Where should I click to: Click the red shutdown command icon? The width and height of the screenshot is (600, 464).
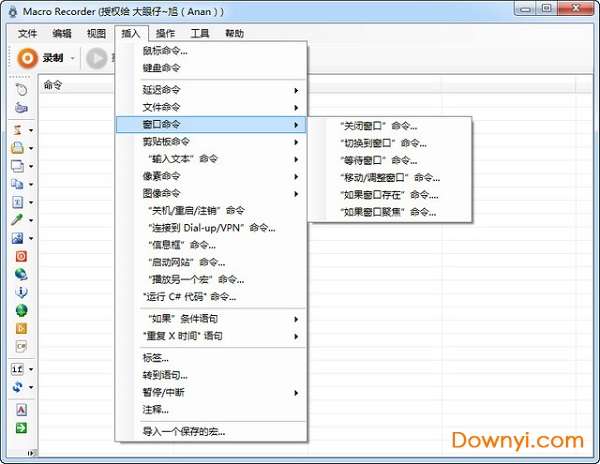point(21,256)
